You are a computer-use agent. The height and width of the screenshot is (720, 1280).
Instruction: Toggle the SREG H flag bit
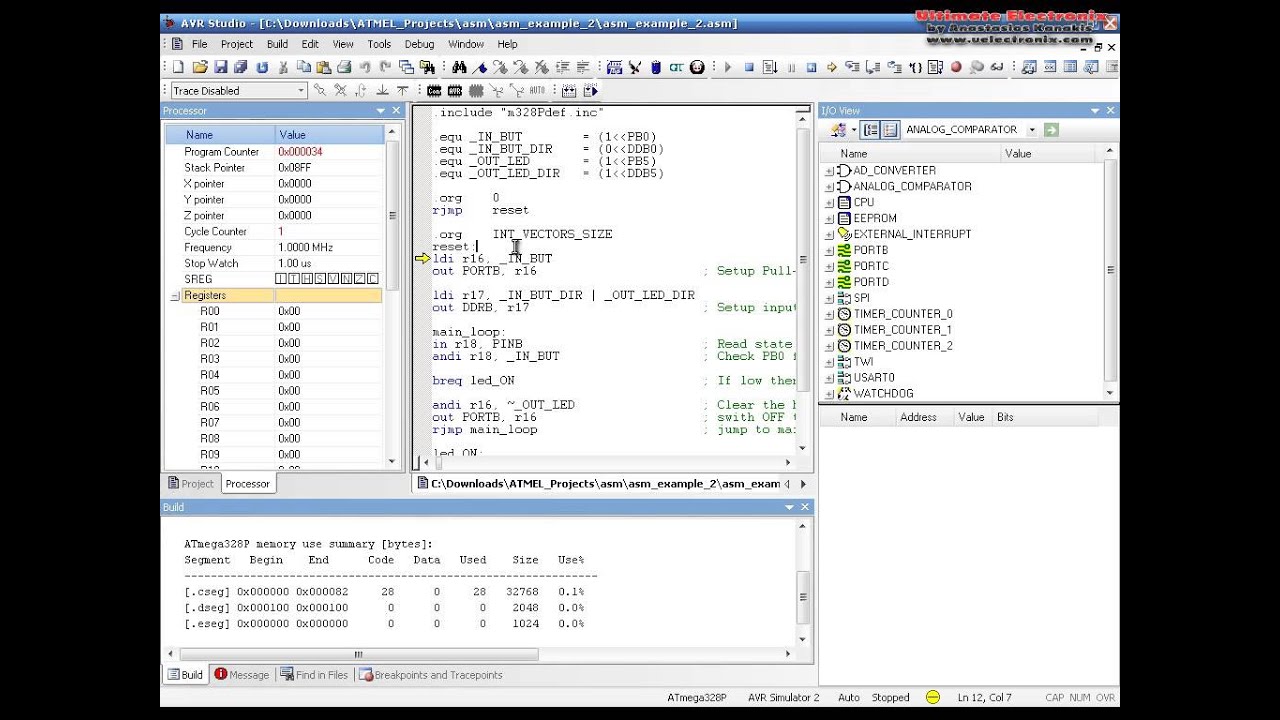[307, 278]
